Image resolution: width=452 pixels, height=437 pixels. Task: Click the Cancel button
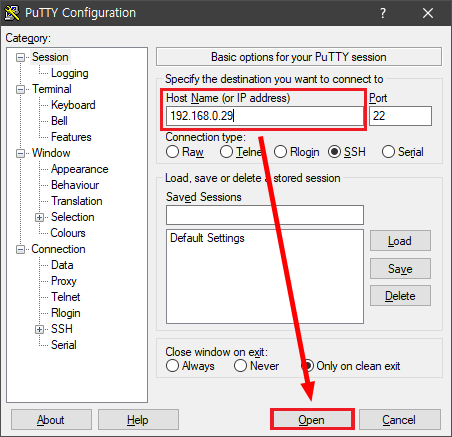399,420
